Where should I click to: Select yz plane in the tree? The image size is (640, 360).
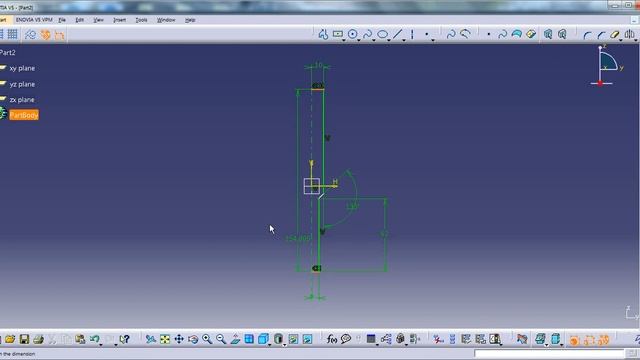point(22,84)
